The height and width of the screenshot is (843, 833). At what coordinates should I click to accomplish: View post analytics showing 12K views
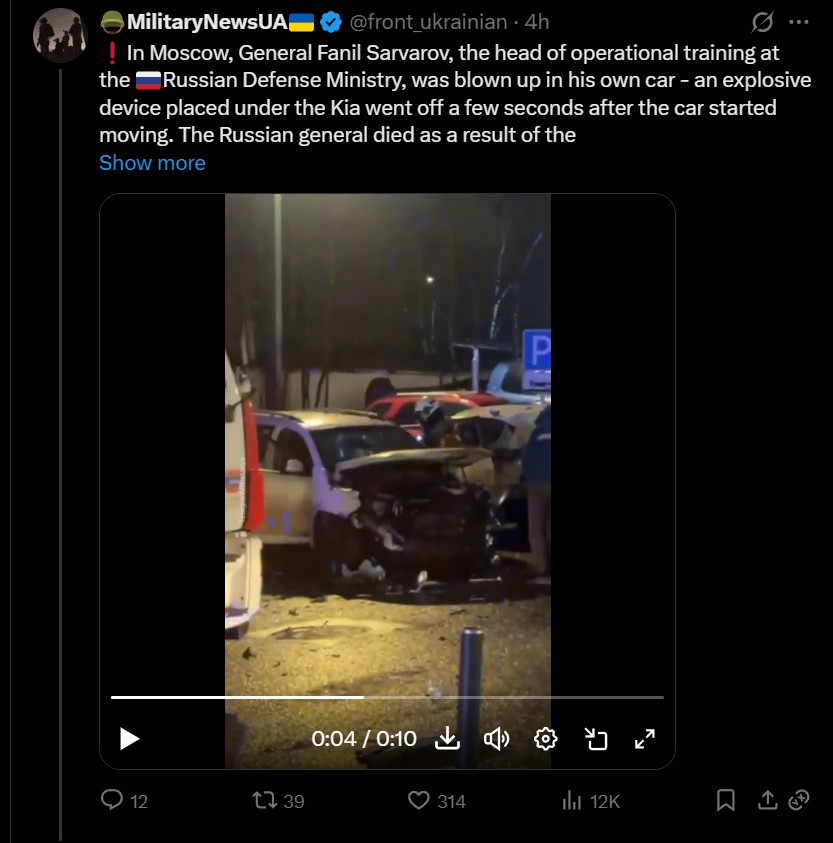[x=590, y=801]
